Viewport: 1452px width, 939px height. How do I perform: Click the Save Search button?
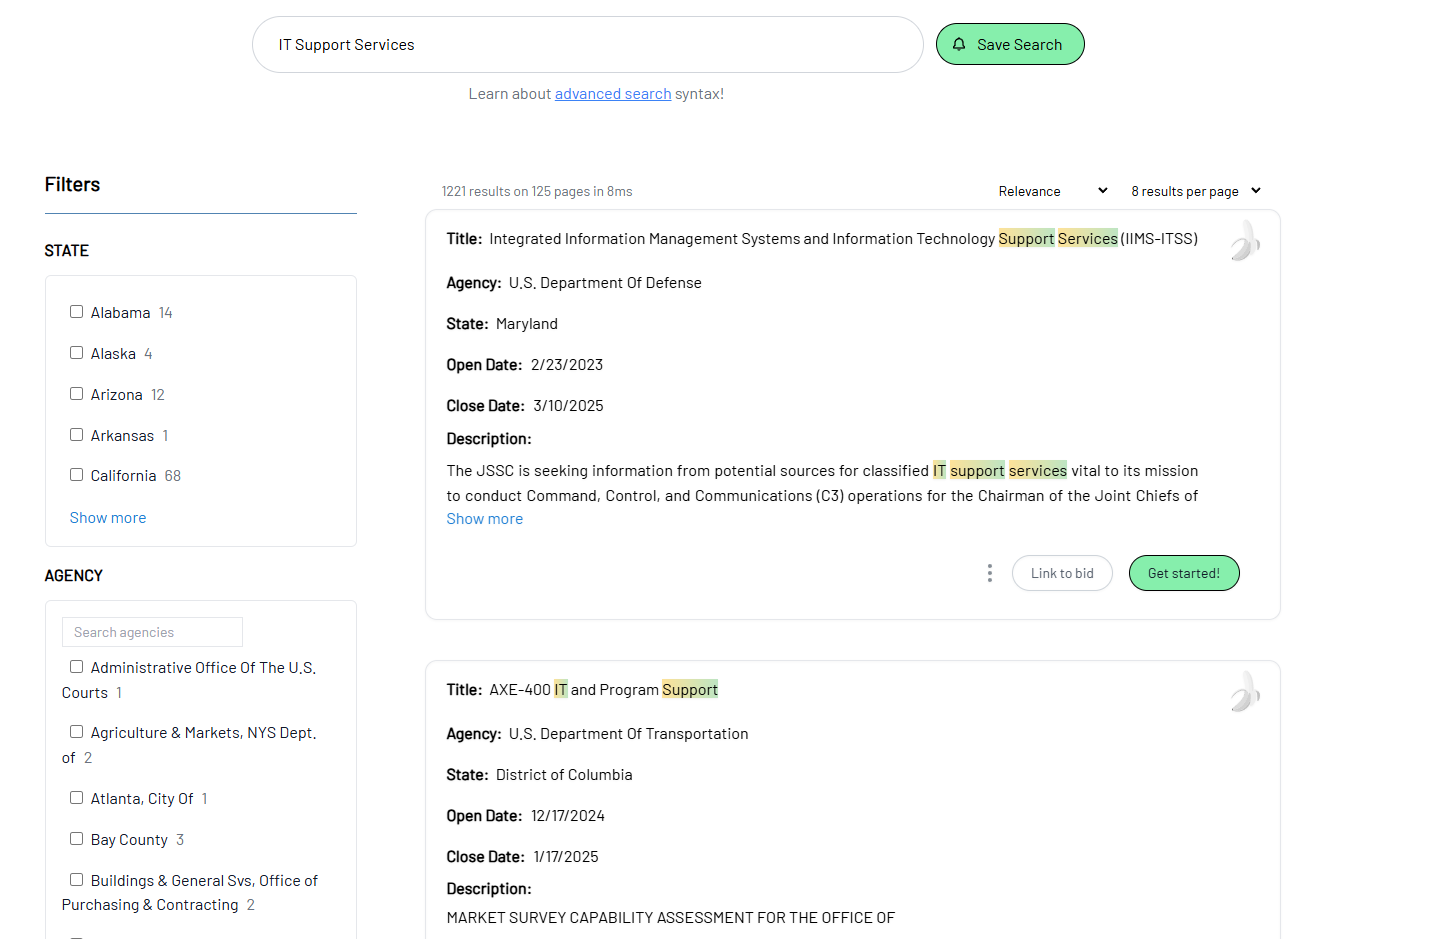pyautogui.click(x=1010, y=44)
